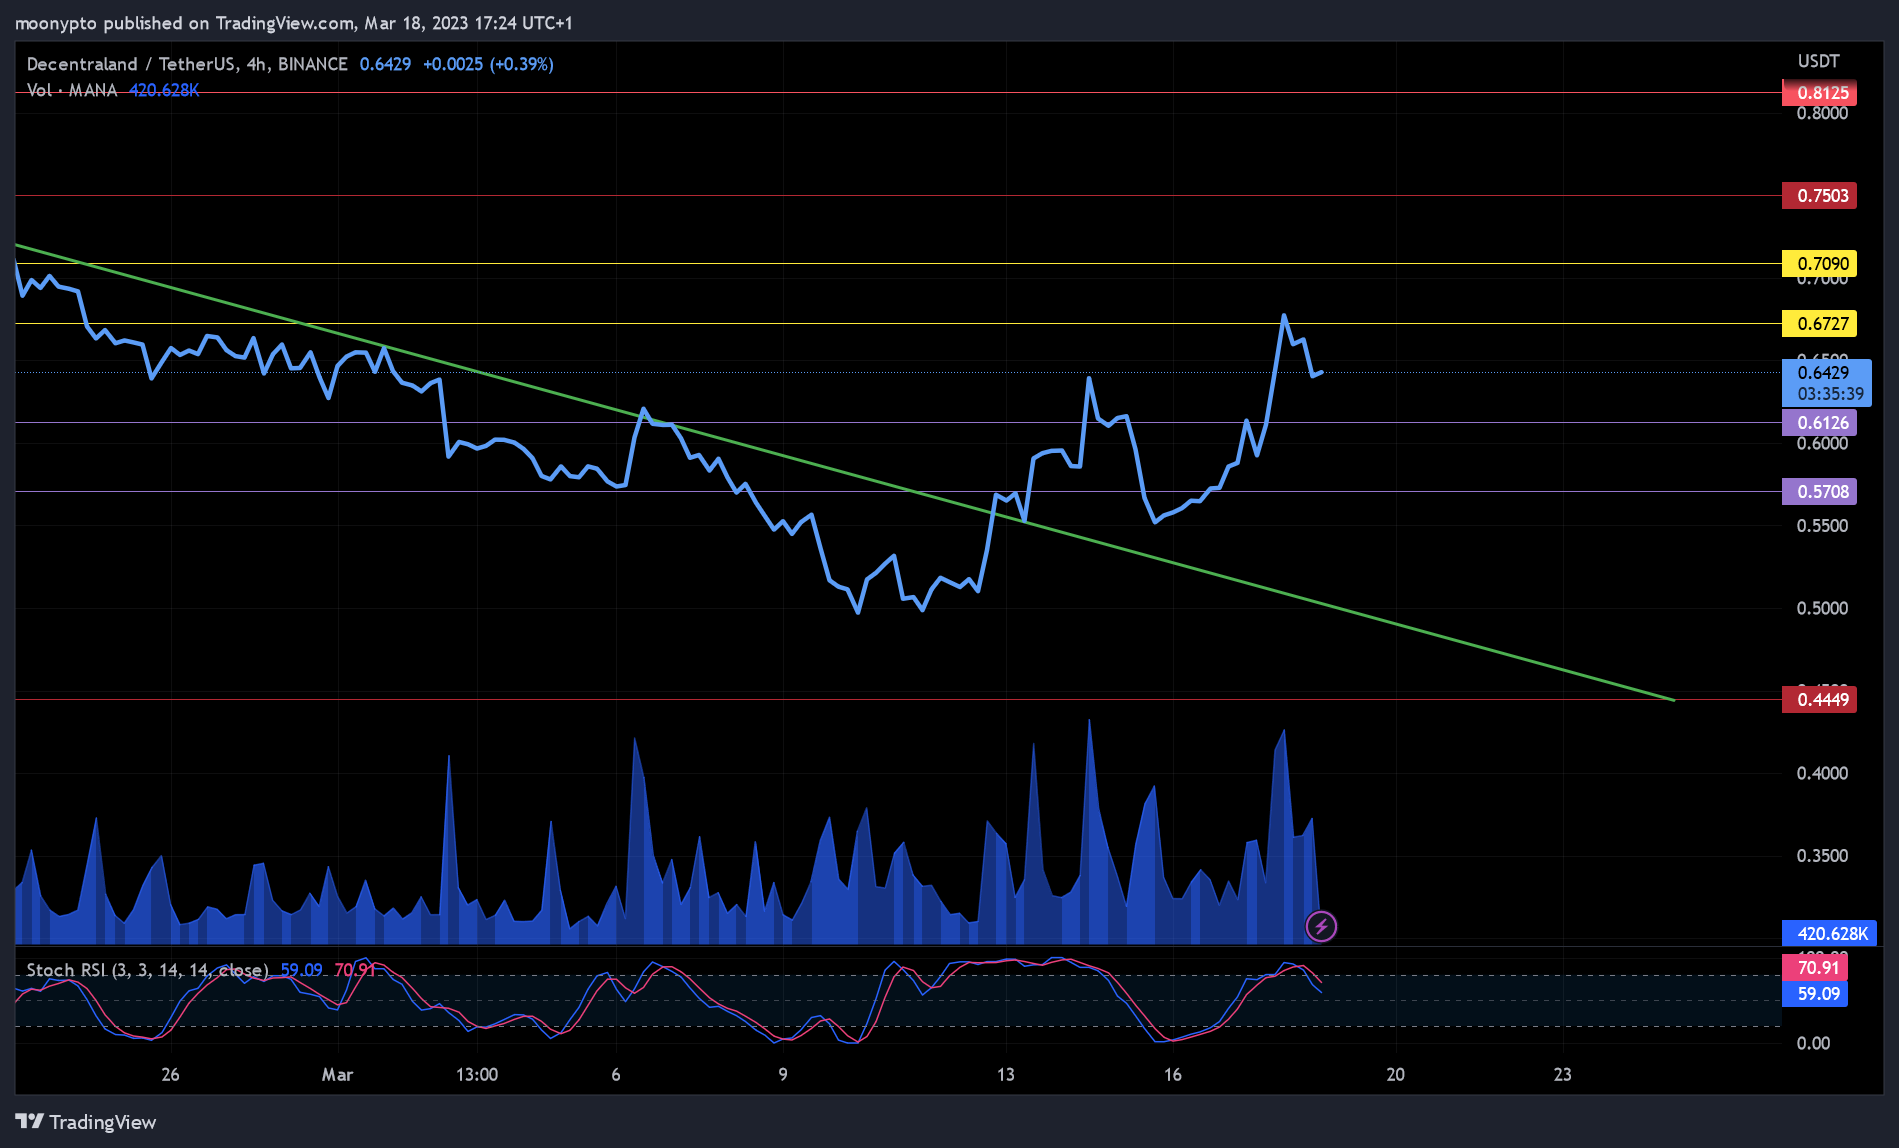Click the 13:00 time axis label
This screenshot has height=1148, width=1899.
pos(477,1075)
